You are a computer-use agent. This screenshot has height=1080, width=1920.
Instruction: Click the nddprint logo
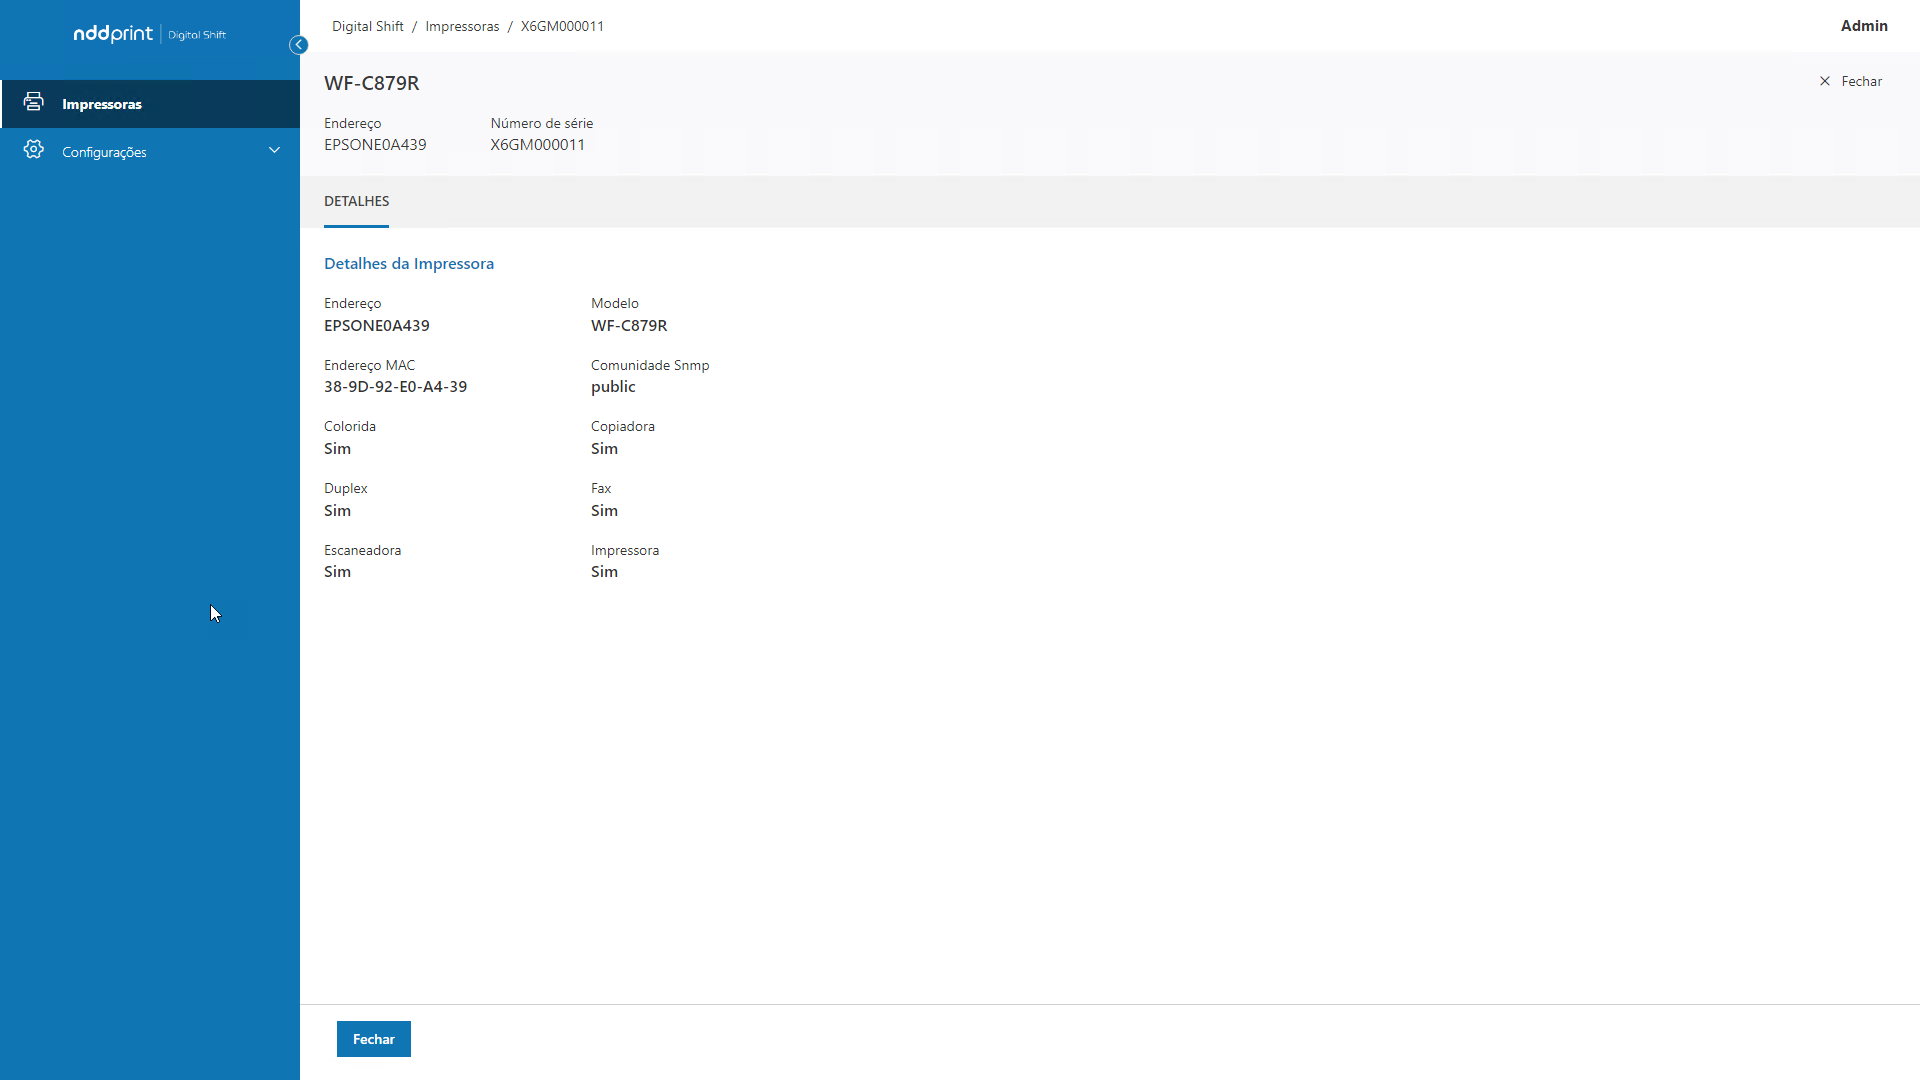(113, 34)
